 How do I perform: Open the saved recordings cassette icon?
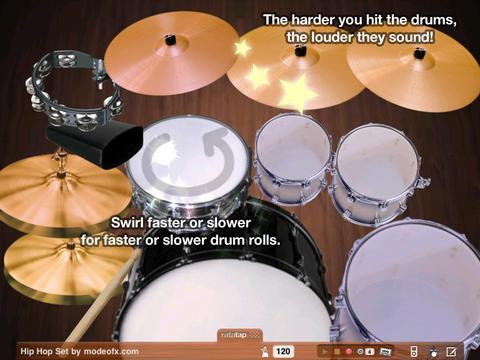click(x=386, y=351)
